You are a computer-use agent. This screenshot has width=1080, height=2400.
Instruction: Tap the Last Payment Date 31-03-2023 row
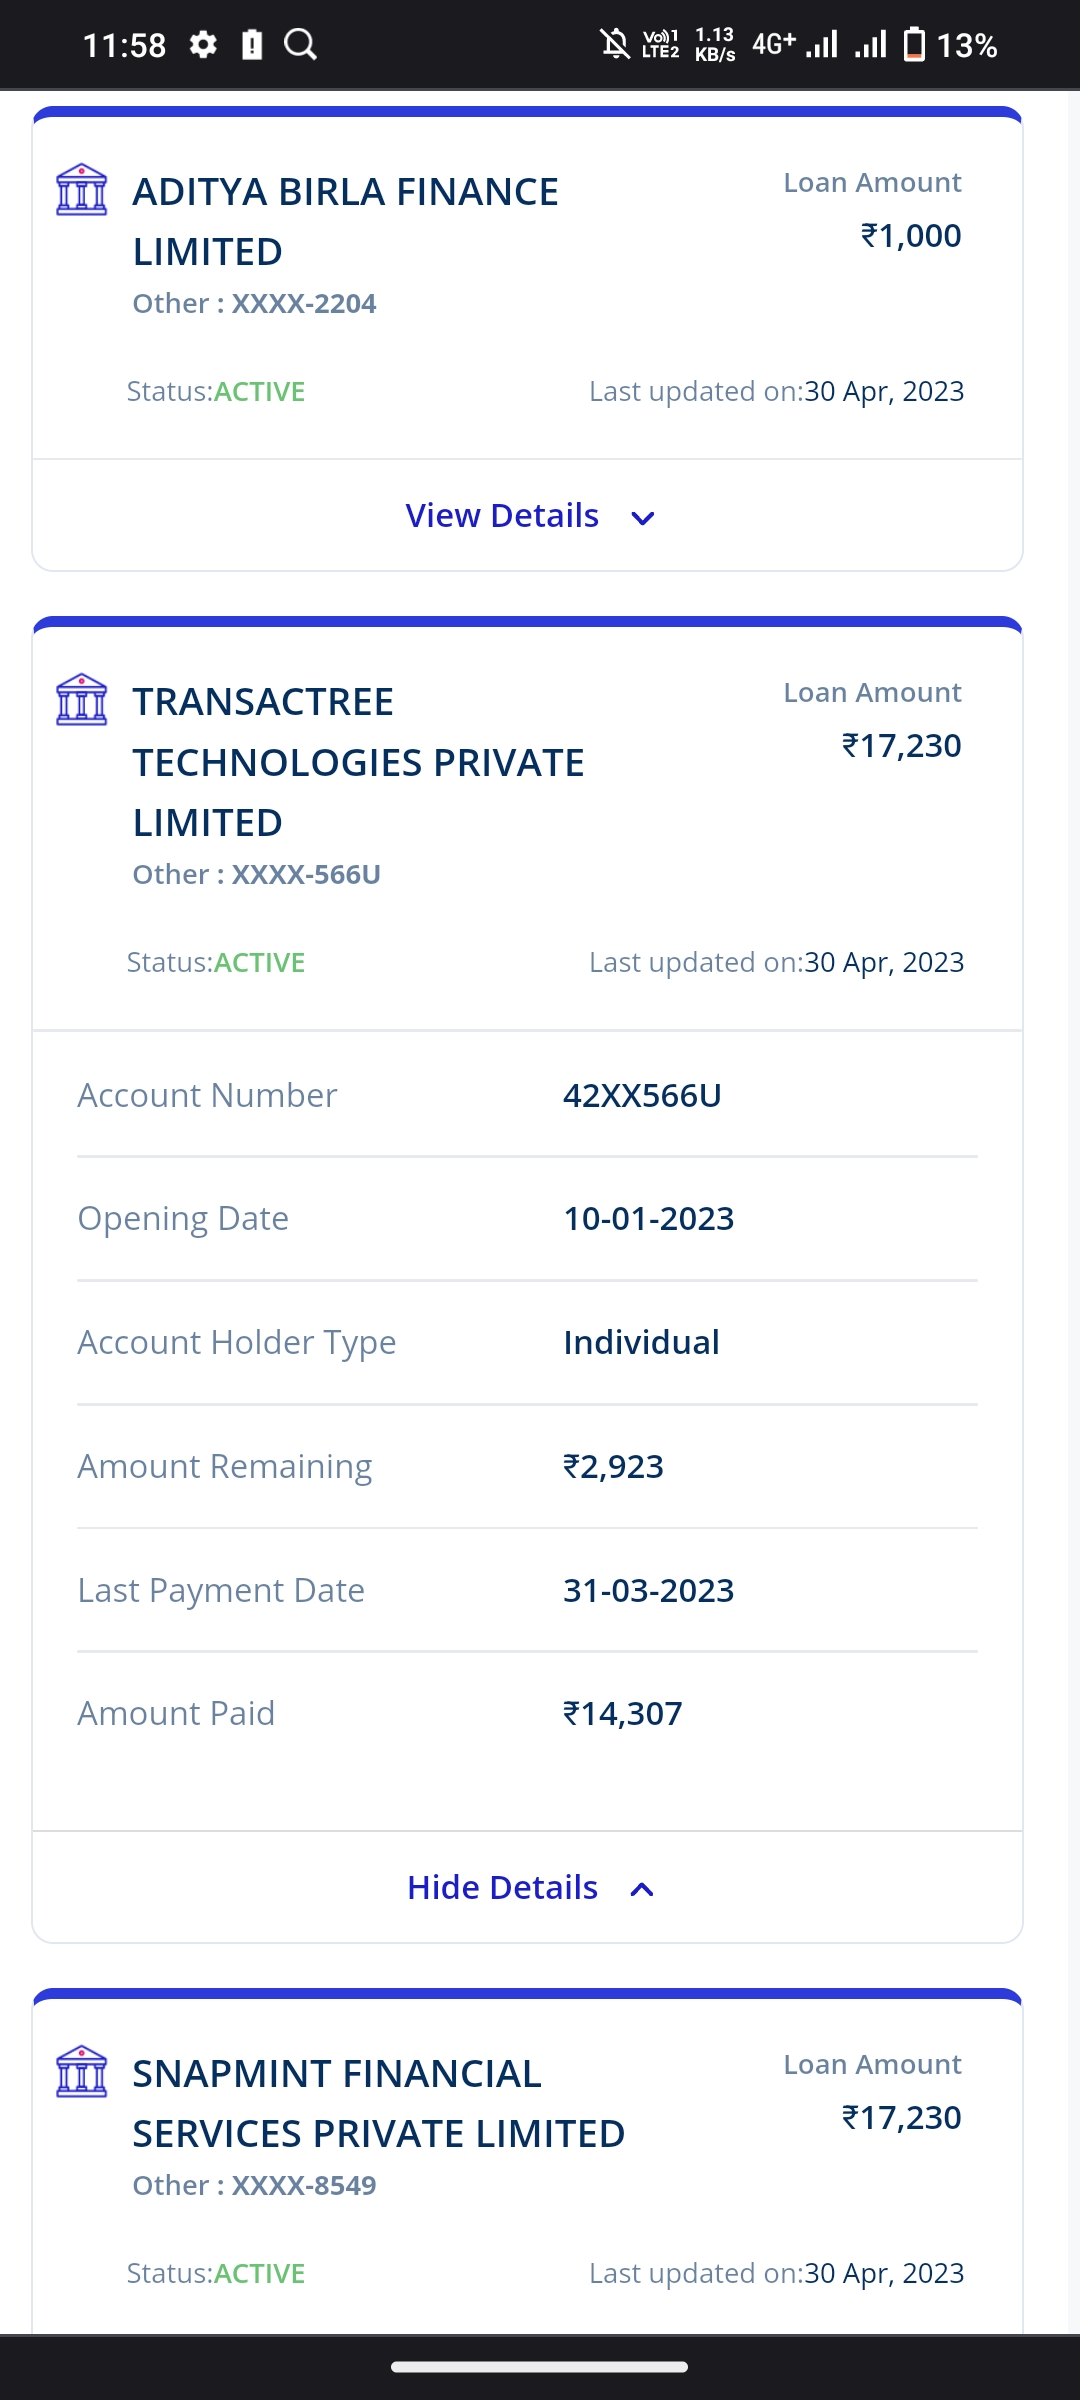point(527,1591)
